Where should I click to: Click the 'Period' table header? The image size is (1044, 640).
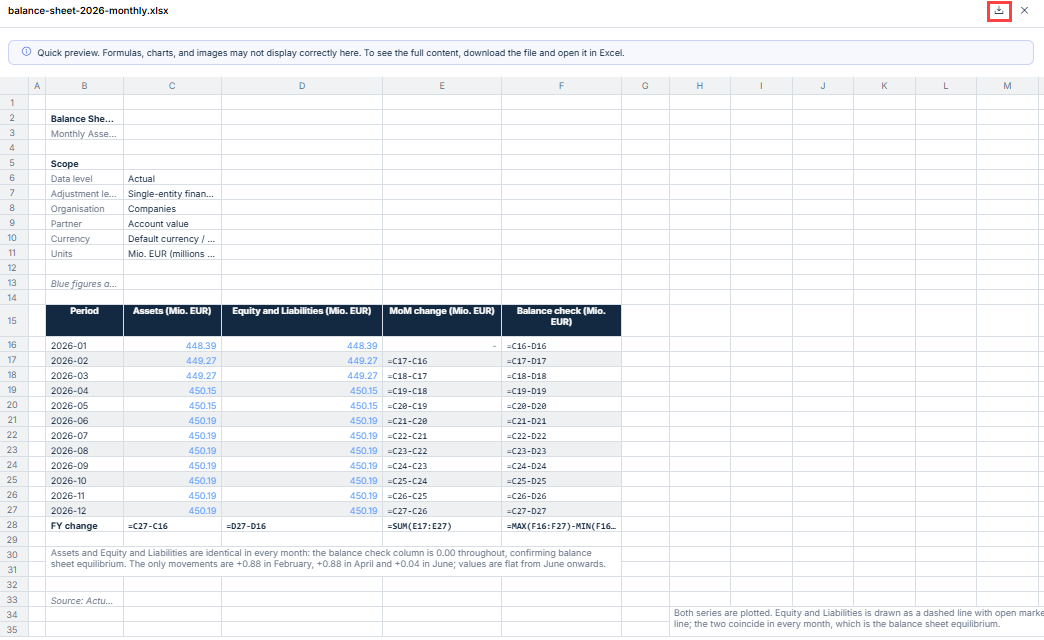85,320
